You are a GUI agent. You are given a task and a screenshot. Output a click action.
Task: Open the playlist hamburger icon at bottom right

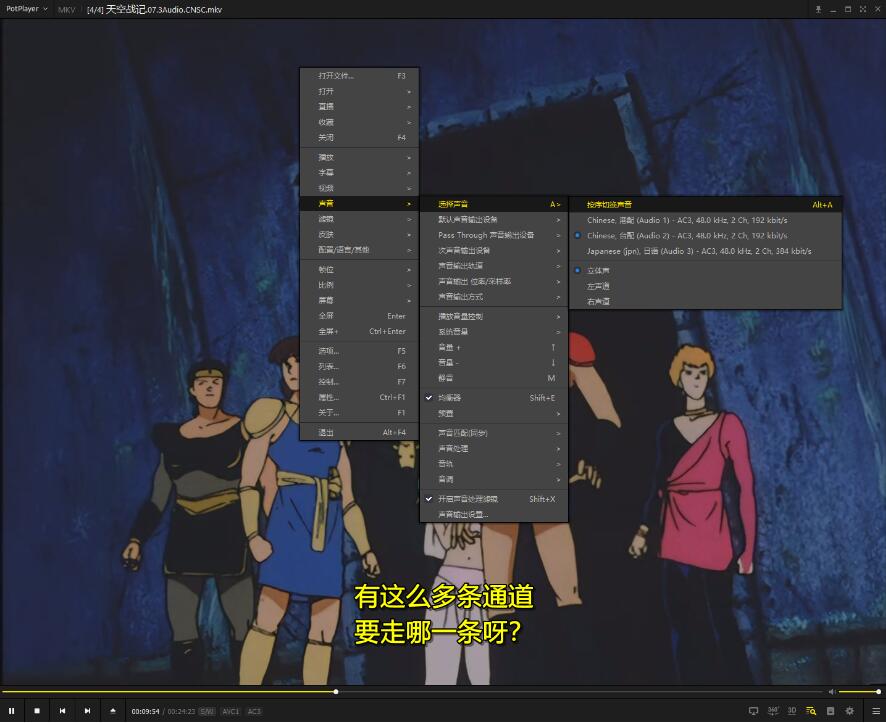876,711
